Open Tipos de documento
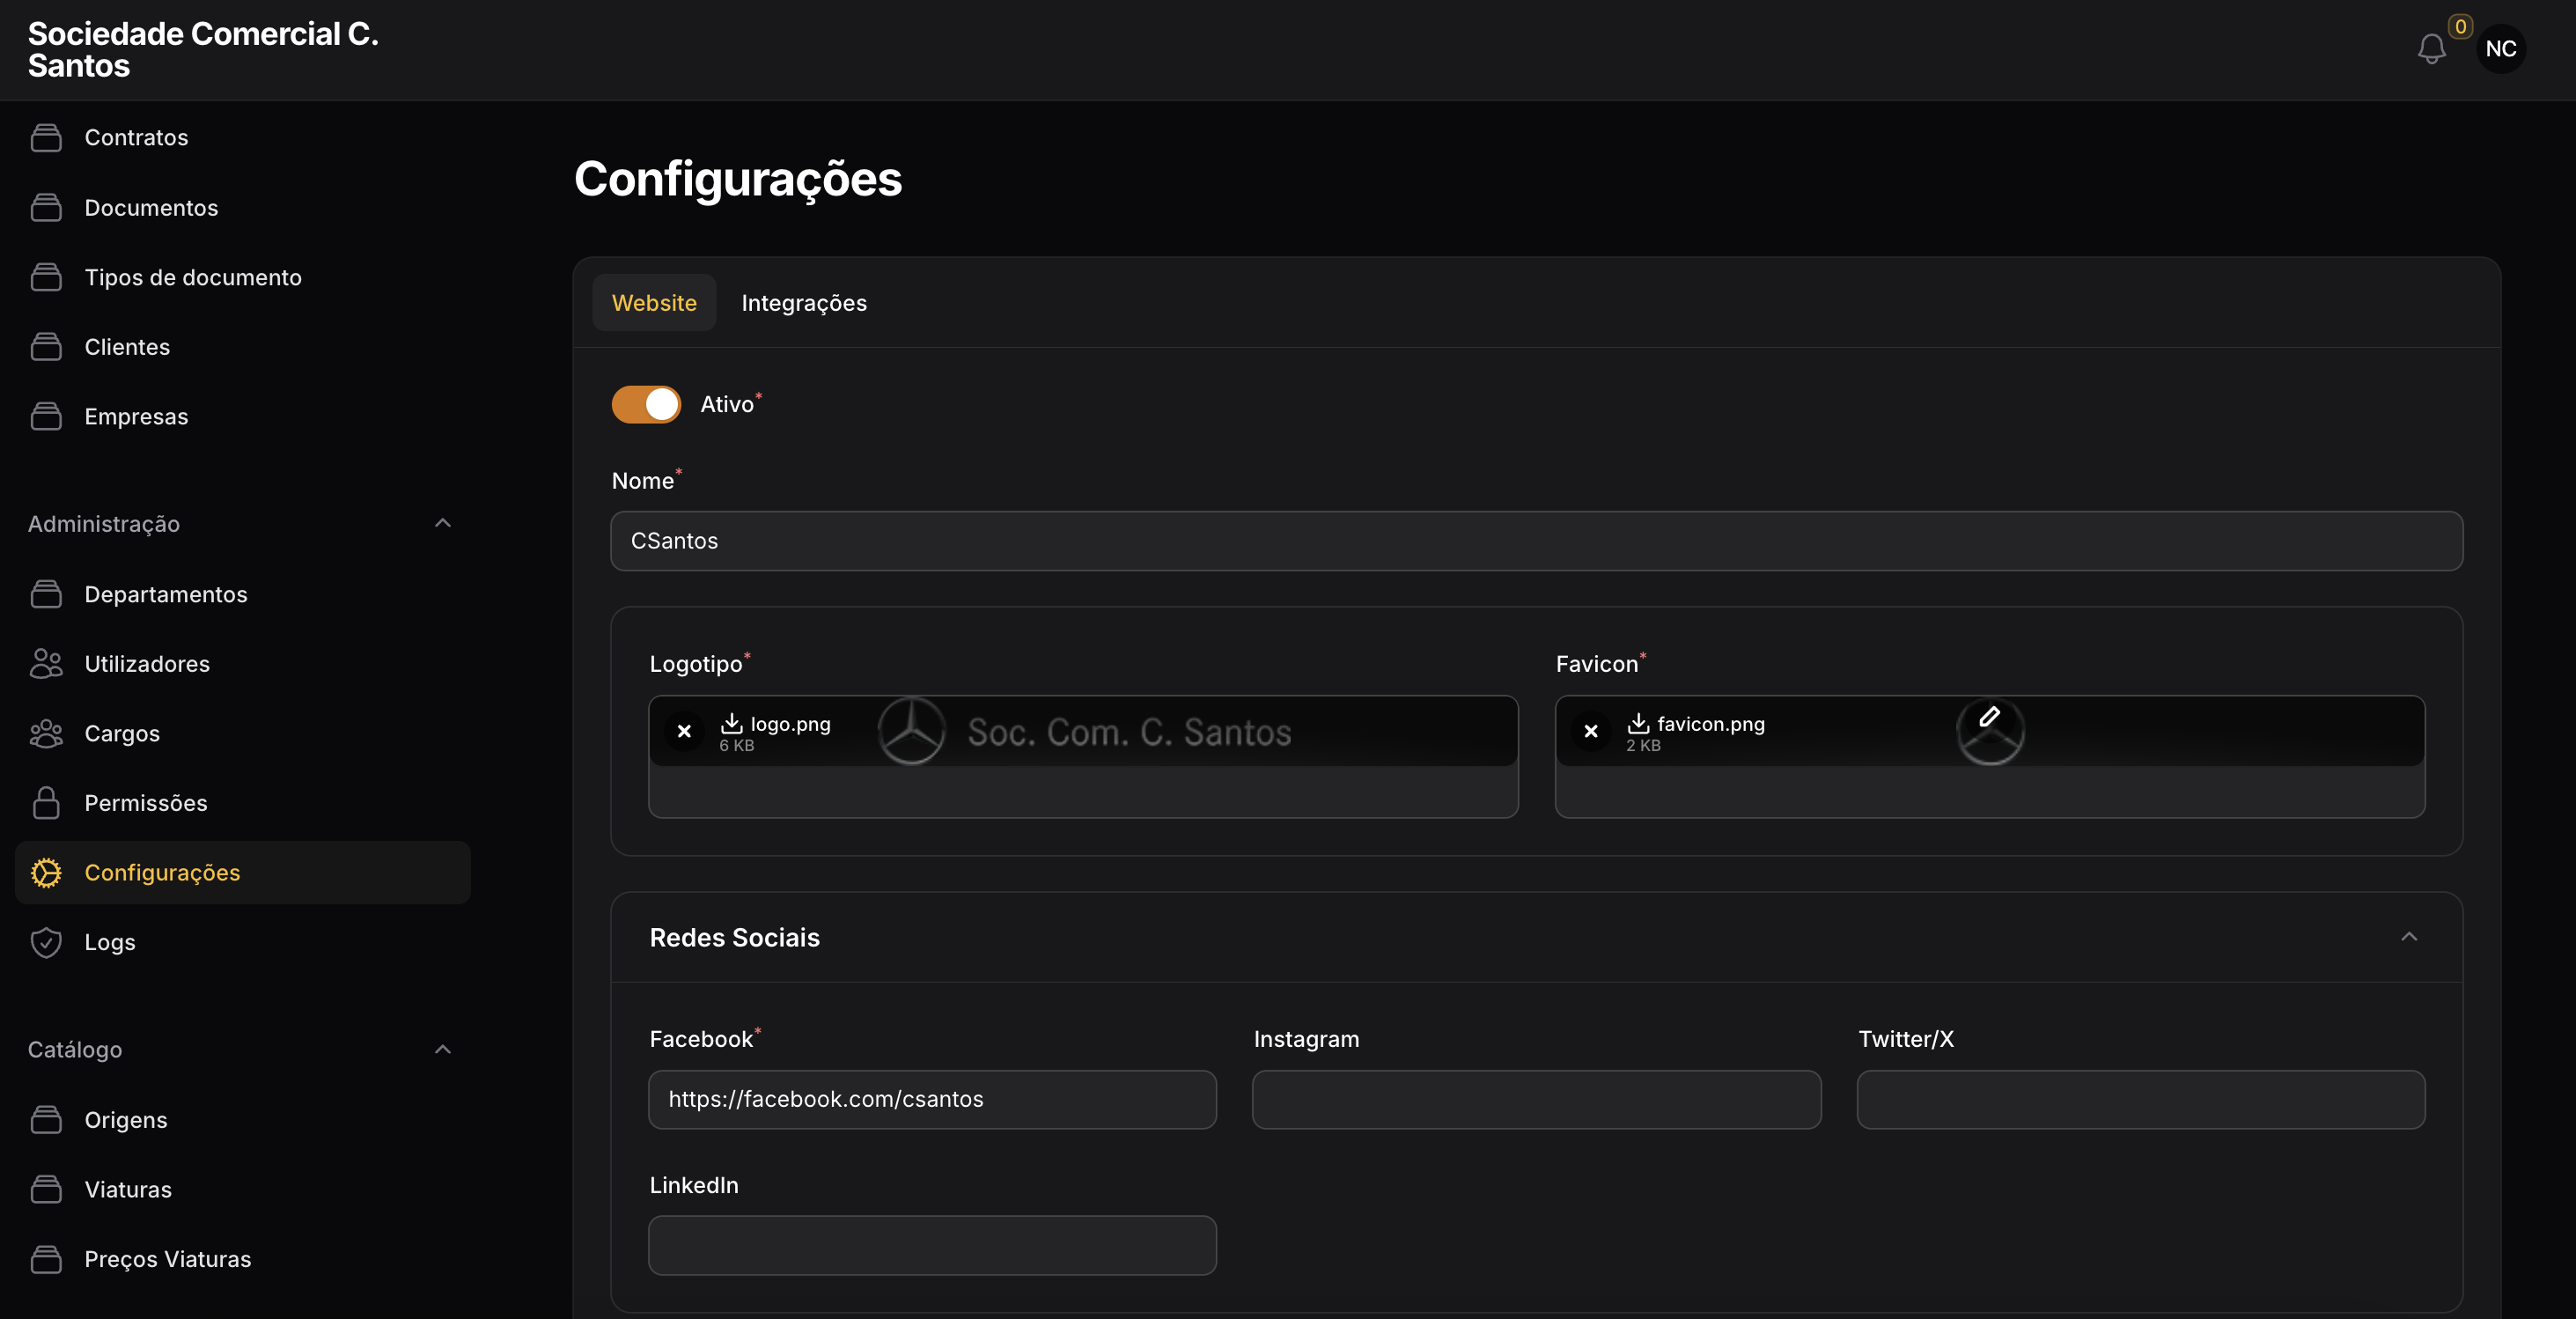 192,277
